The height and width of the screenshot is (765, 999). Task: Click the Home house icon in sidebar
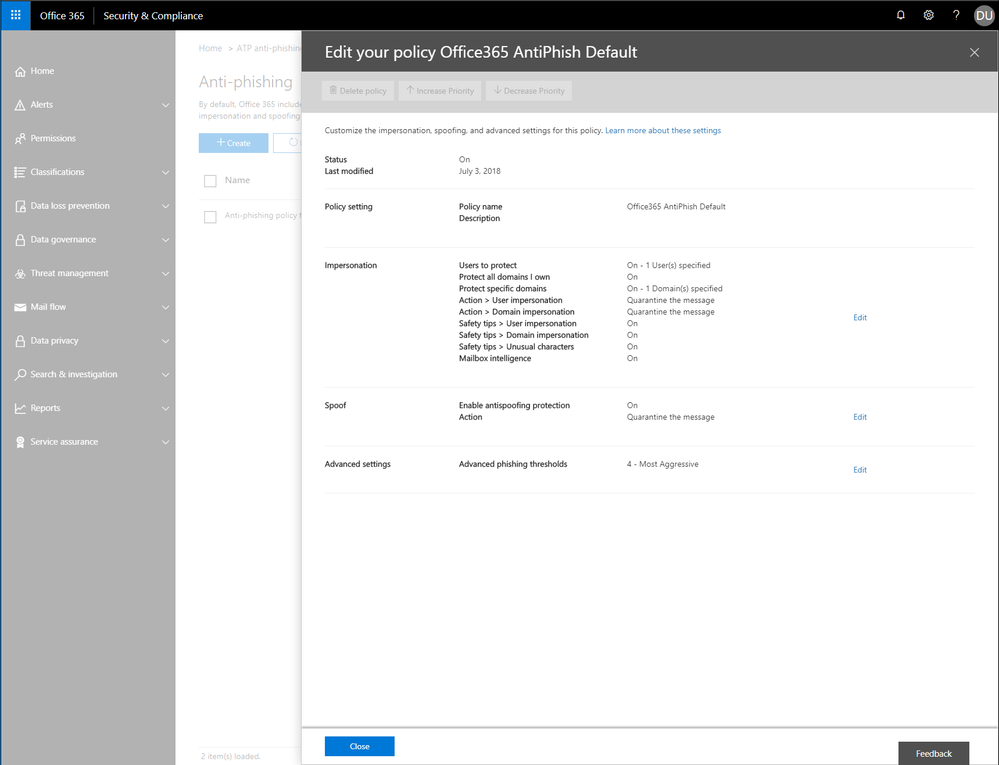tap(20, 71)
